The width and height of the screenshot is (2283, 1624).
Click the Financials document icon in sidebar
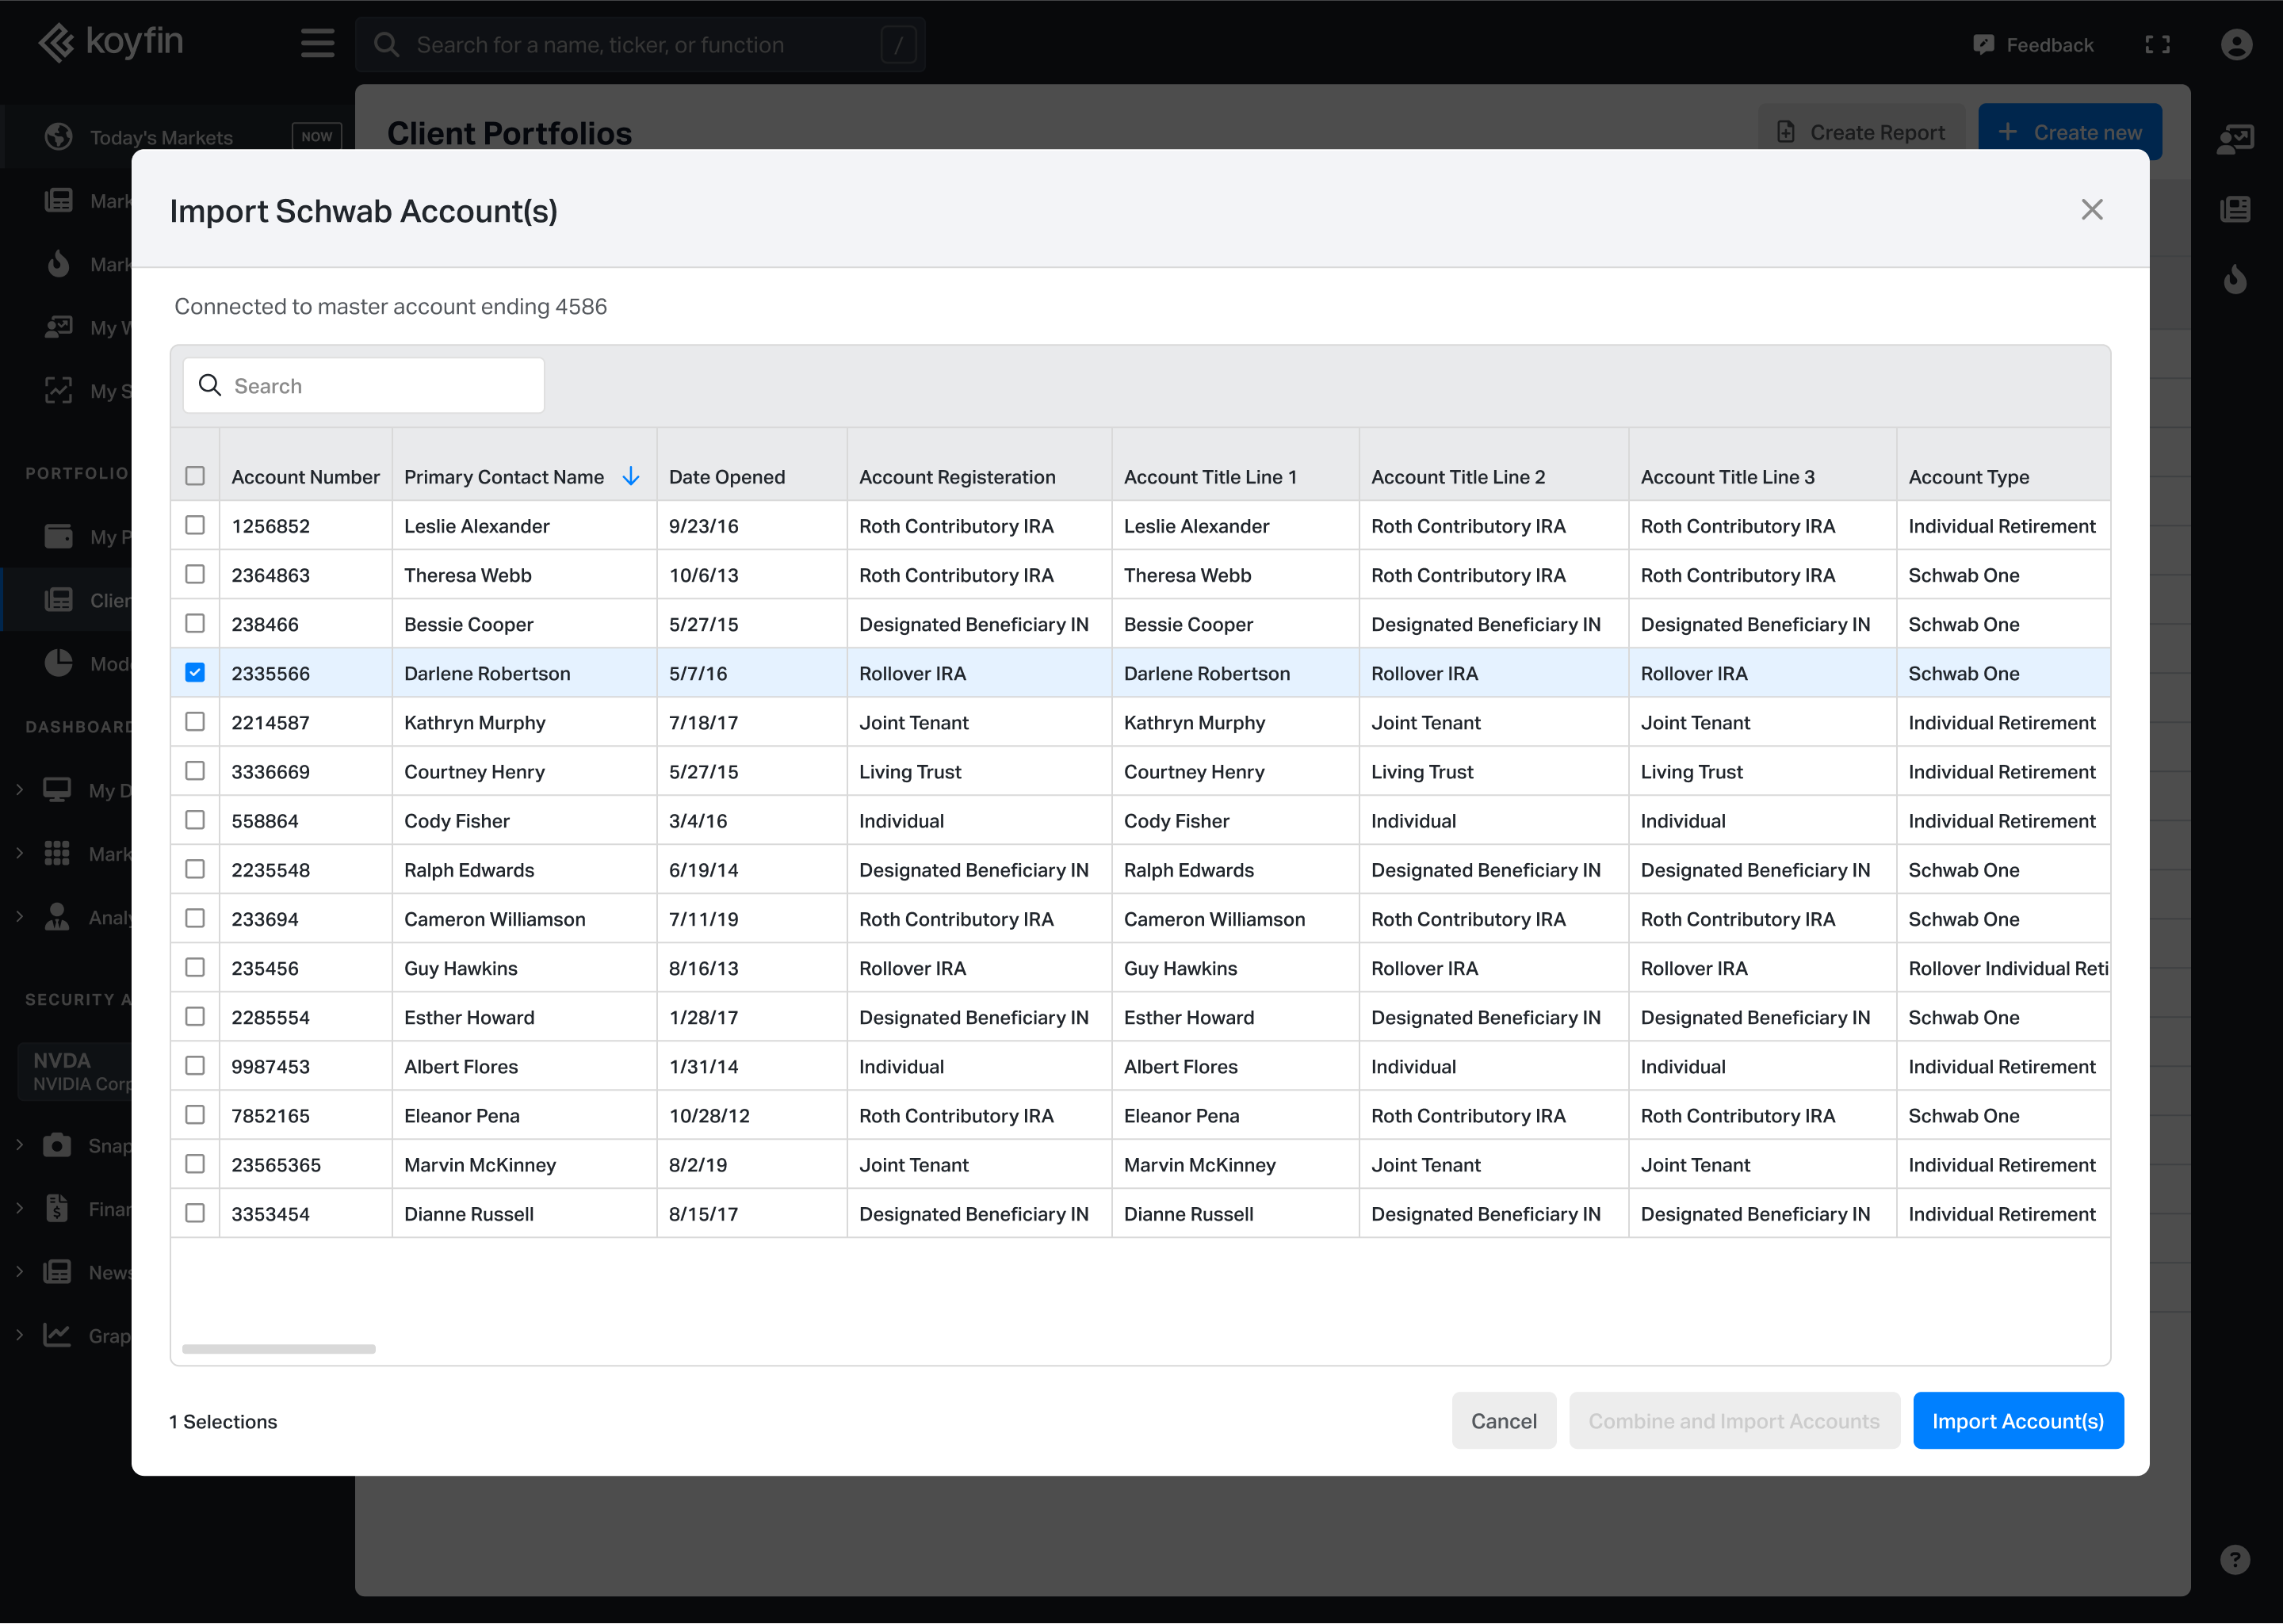[57, 1208]
